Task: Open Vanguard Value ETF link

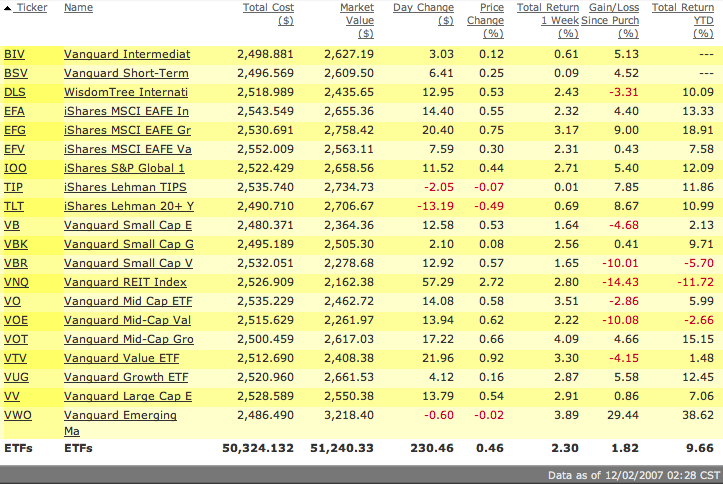Action: click(121, 358)
